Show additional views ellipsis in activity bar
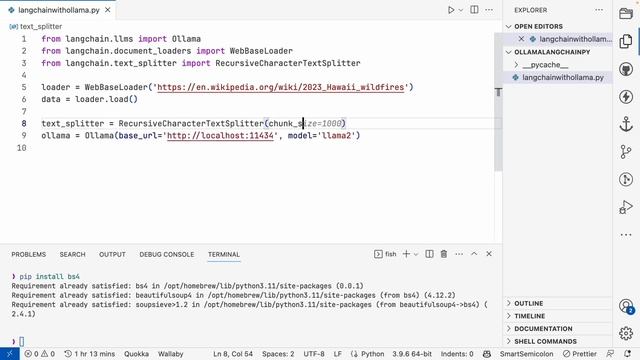This screenshot has height=360, width=640. 626,235
